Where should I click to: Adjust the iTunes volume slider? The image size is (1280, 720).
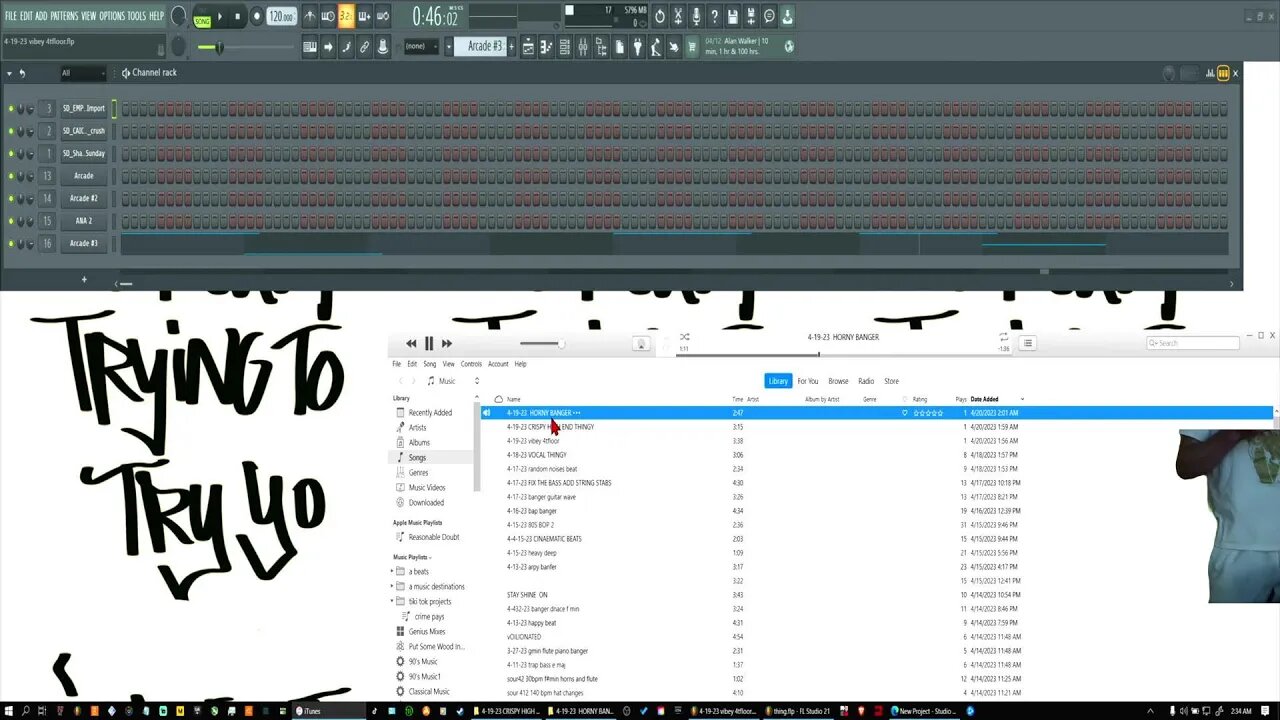coord(542,343)
